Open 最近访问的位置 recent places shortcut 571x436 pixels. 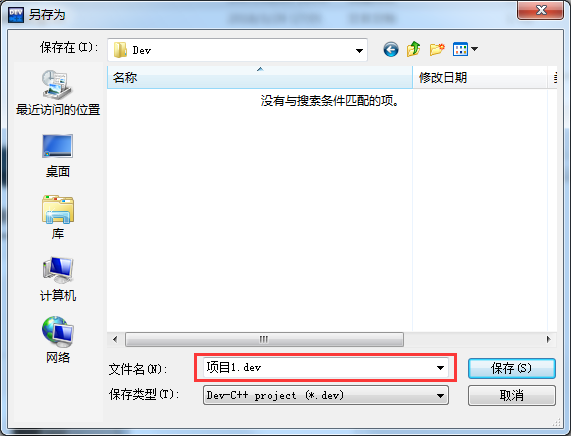pyautogui.click(x=58, y=93)
